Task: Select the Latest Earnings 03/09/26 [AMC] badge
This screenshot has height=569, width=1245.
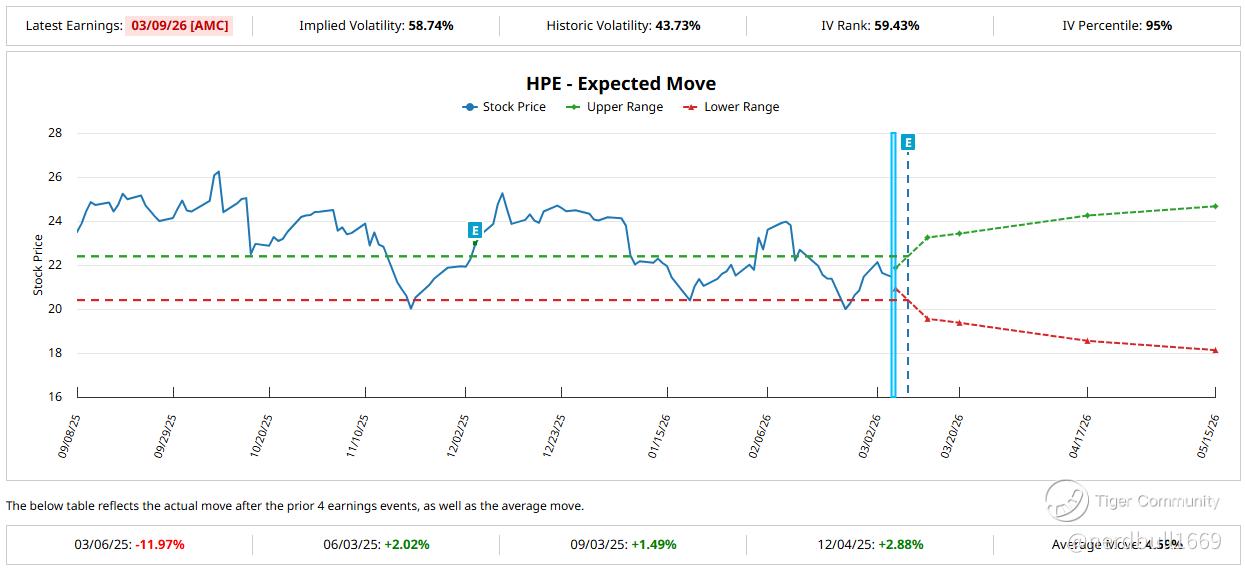Action: pyautogui.click(x=179, y=25)
